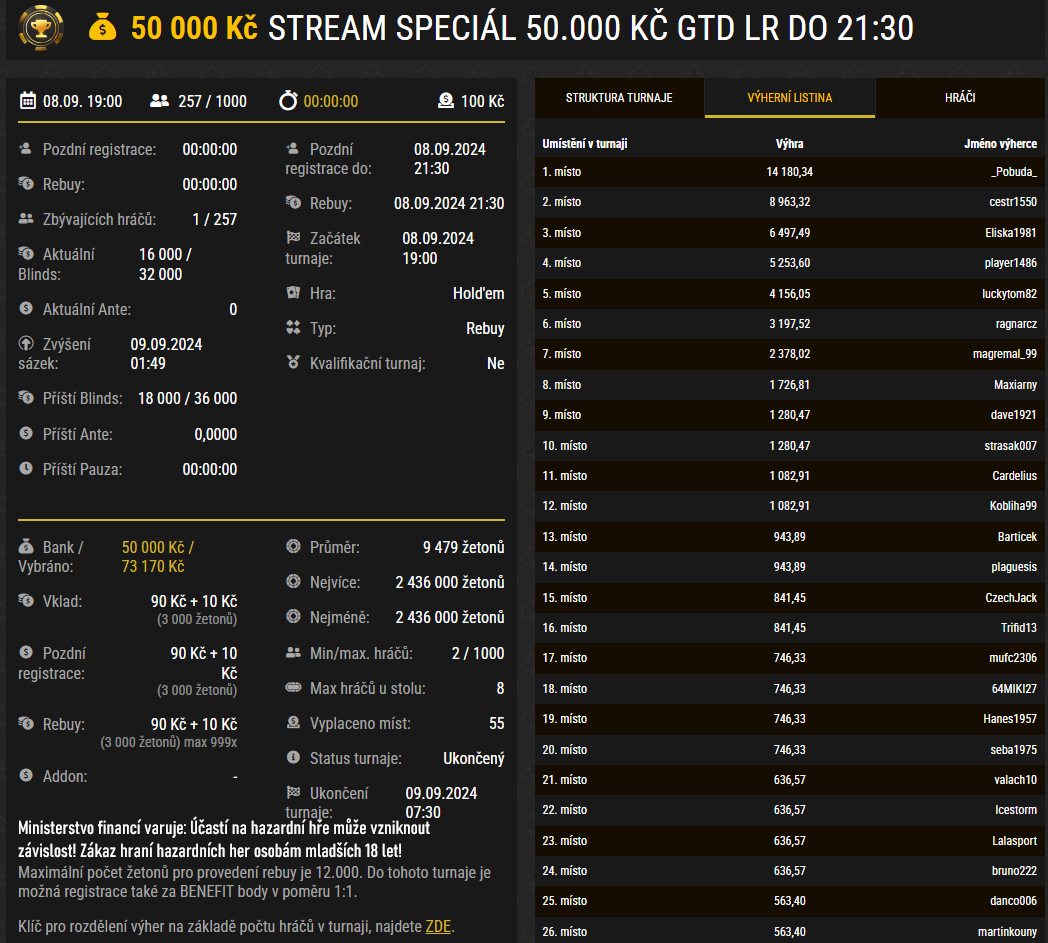This screenshot has height=943, width=1048.
Task: Click Trifid13 in the 16. místo row
Action: click(x=1019, y=628)
